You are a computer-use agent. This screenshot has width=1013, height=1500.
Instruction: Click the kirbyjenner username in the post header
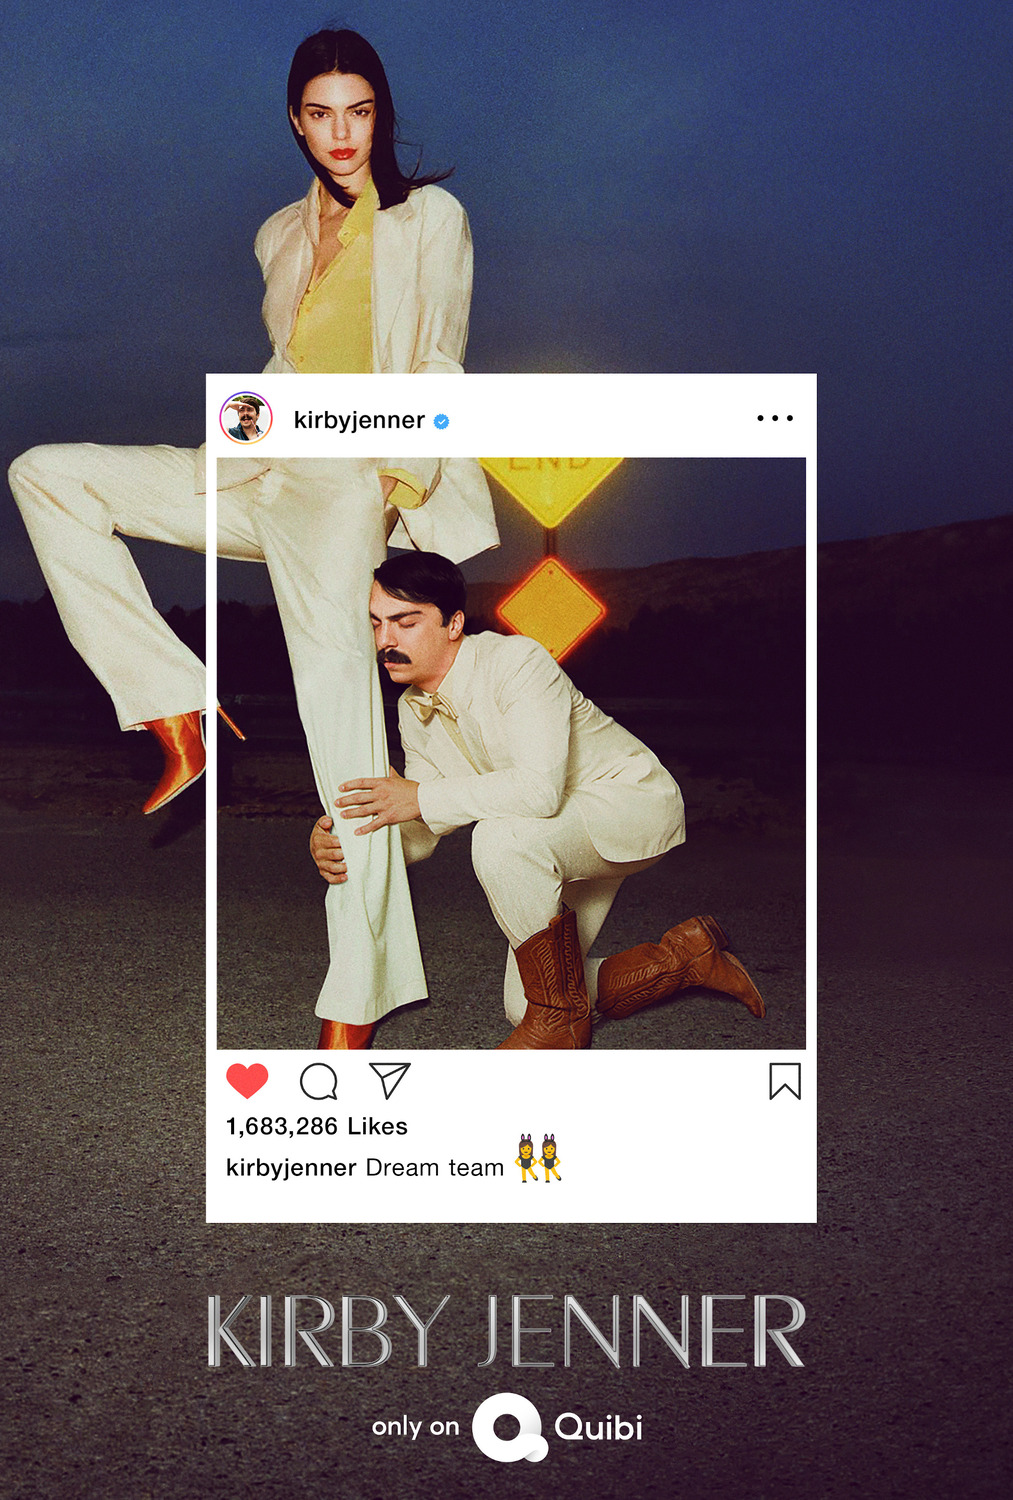[x=359, y=420]
